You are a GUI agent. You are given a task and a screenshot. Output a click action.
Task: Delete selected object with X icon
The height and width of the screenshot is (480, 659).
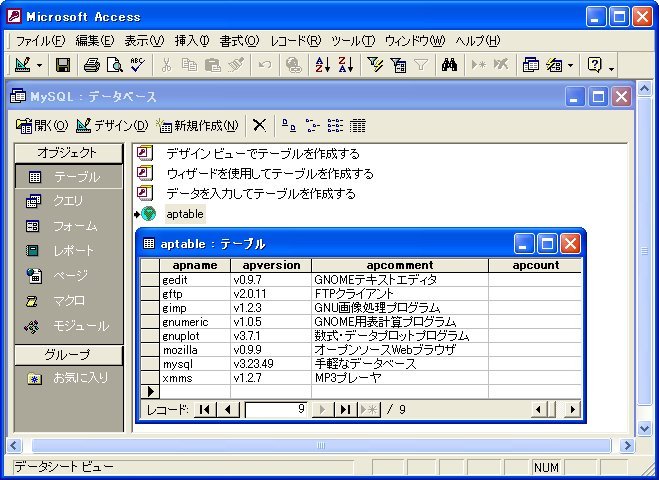(x=259, y=125)
